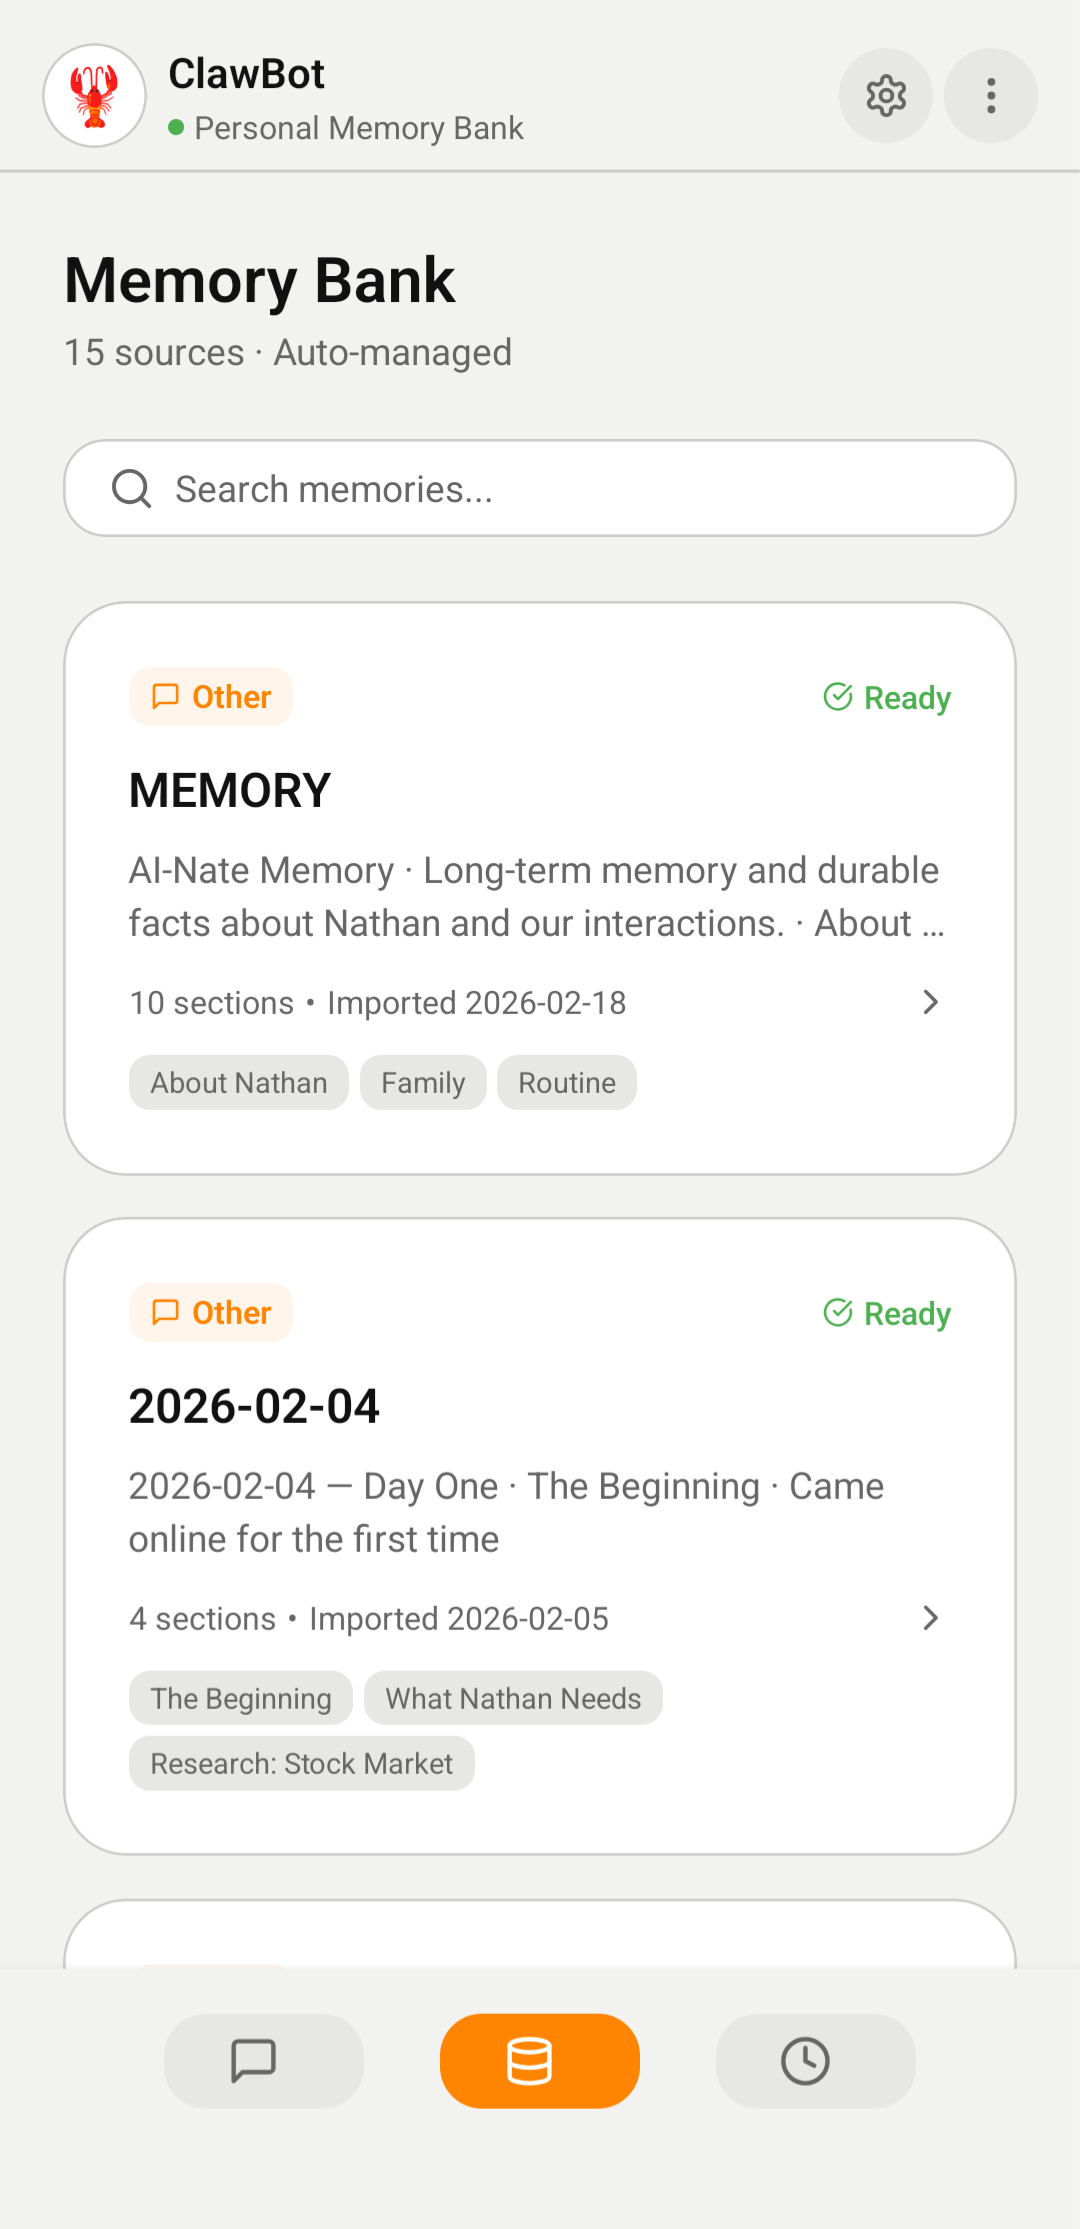Select the Other badge on 2026-02-04 card
The image size is (1080, 2229).
click(x=210, y=1312)
